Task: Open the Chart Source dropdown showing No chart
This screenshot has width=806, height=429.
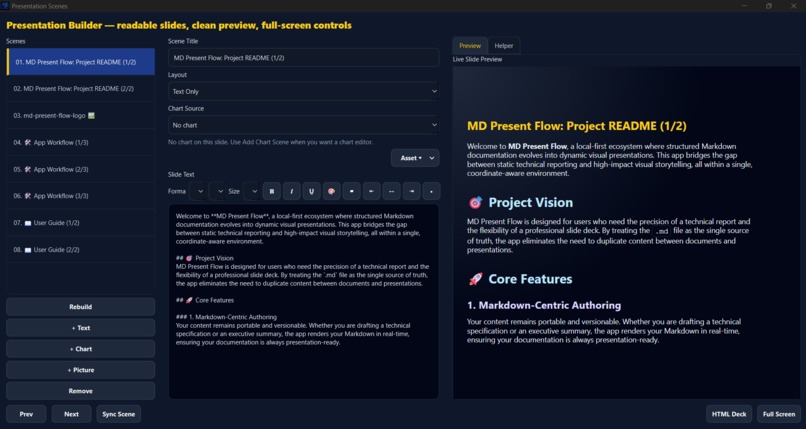Action: (303, 125)
